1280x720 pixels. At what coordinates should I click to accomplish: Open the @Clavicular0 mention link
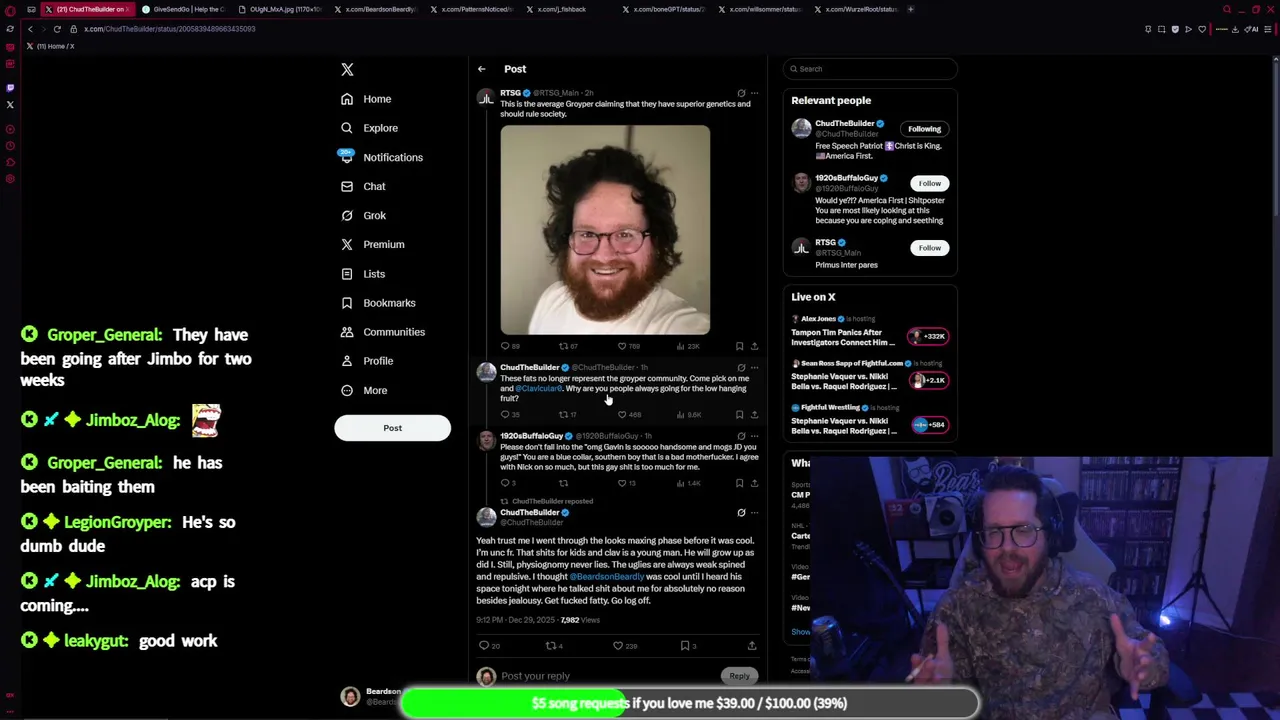tap(539, 388)
